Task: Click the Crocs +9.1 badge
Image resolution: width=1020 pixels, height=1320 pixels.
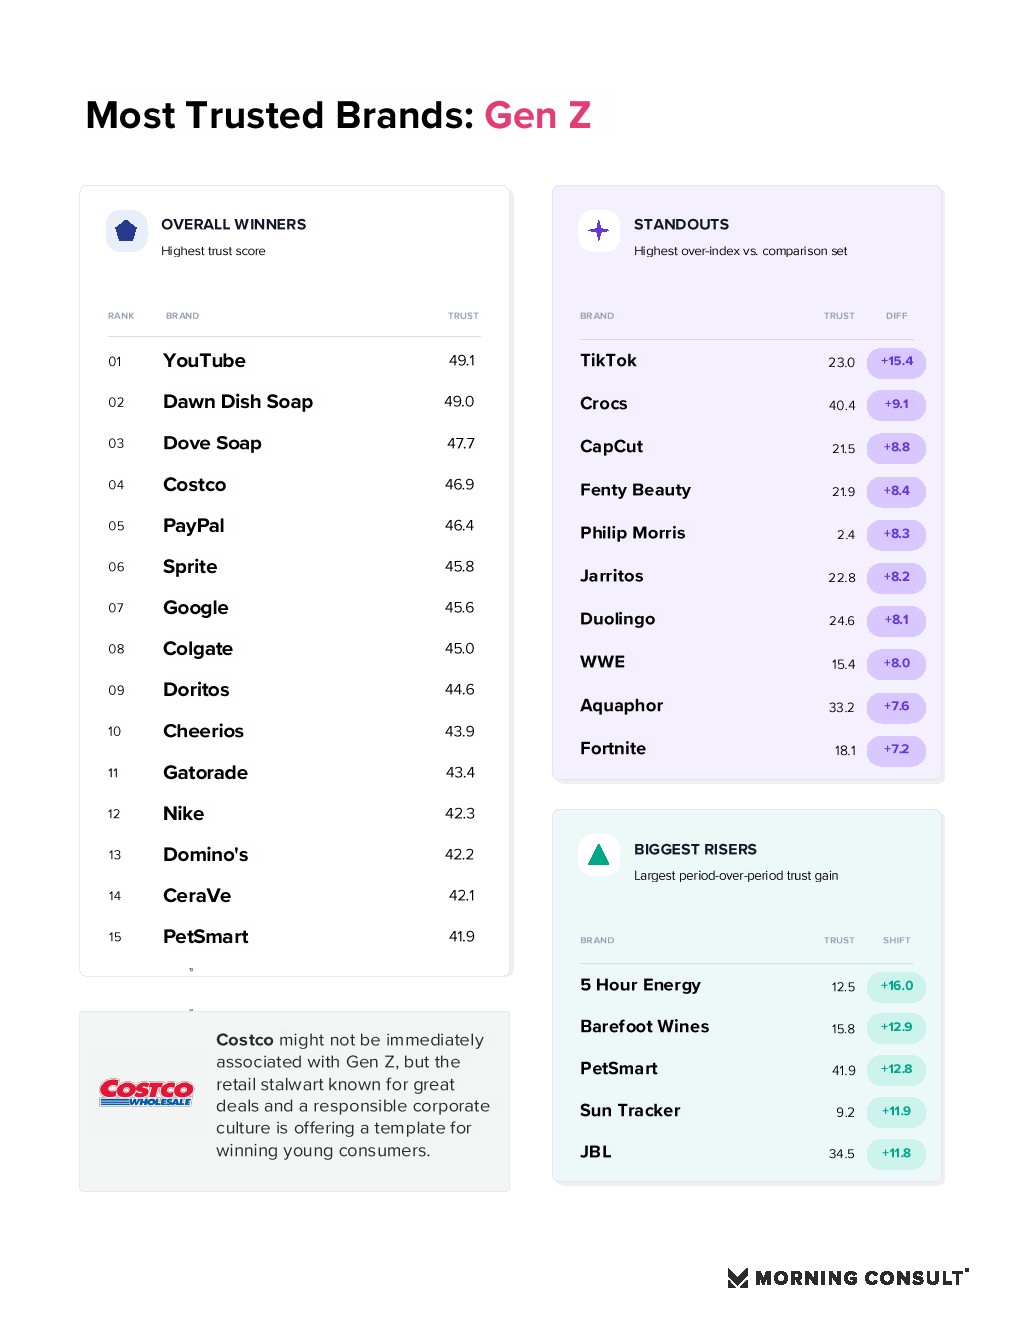Action: pyautogui.click(x=896, y=405)
